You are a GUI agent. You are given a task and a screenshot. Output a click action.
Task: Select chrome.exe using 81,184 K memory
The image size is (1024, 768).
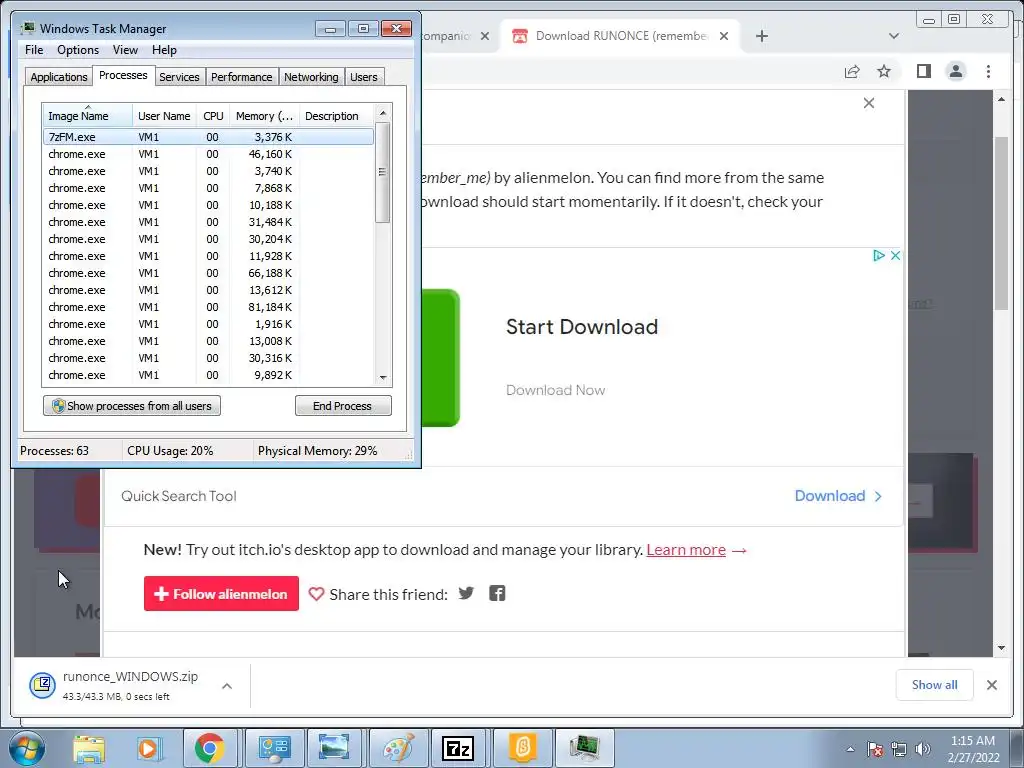tap(208, 307)
